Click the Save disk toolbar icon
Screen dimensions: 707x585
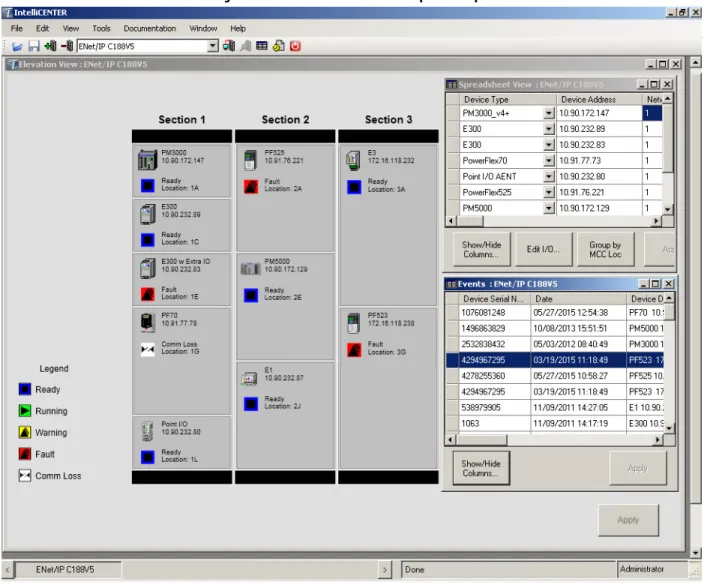[x=34, y=46]
